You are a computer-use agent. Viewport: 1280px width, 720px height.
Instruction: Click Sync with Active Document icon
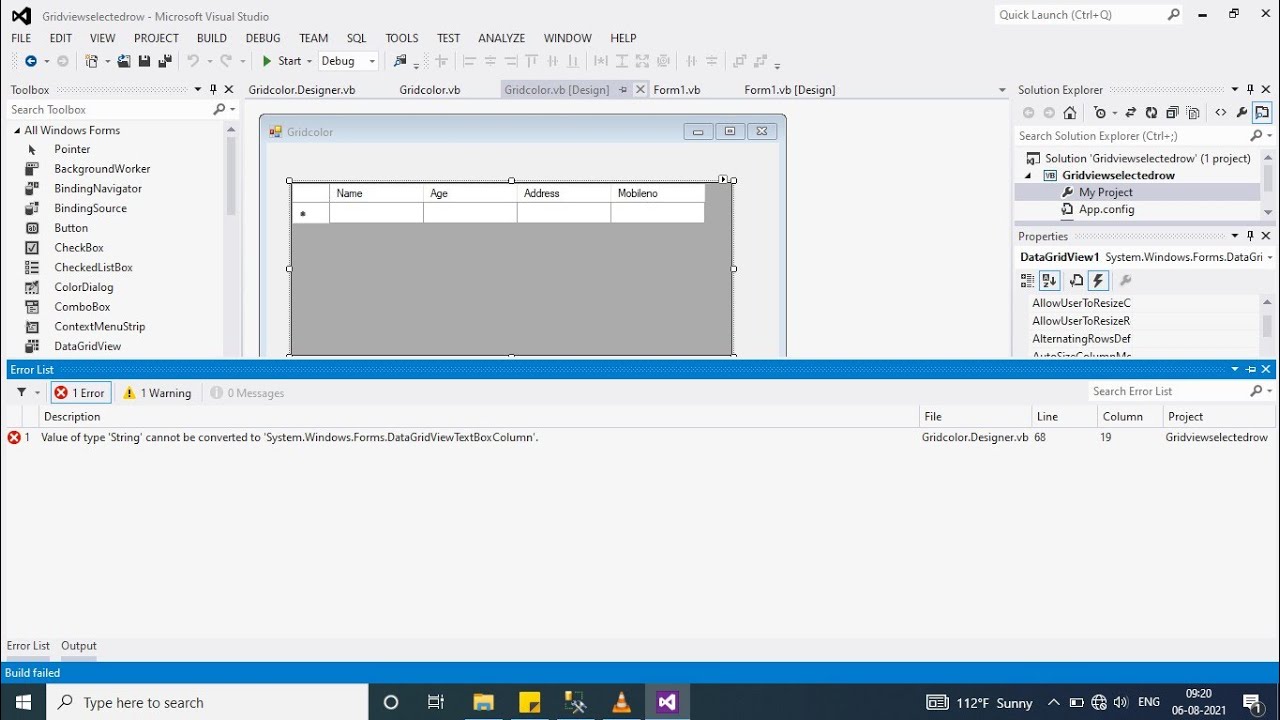(x=1131, y=113)
